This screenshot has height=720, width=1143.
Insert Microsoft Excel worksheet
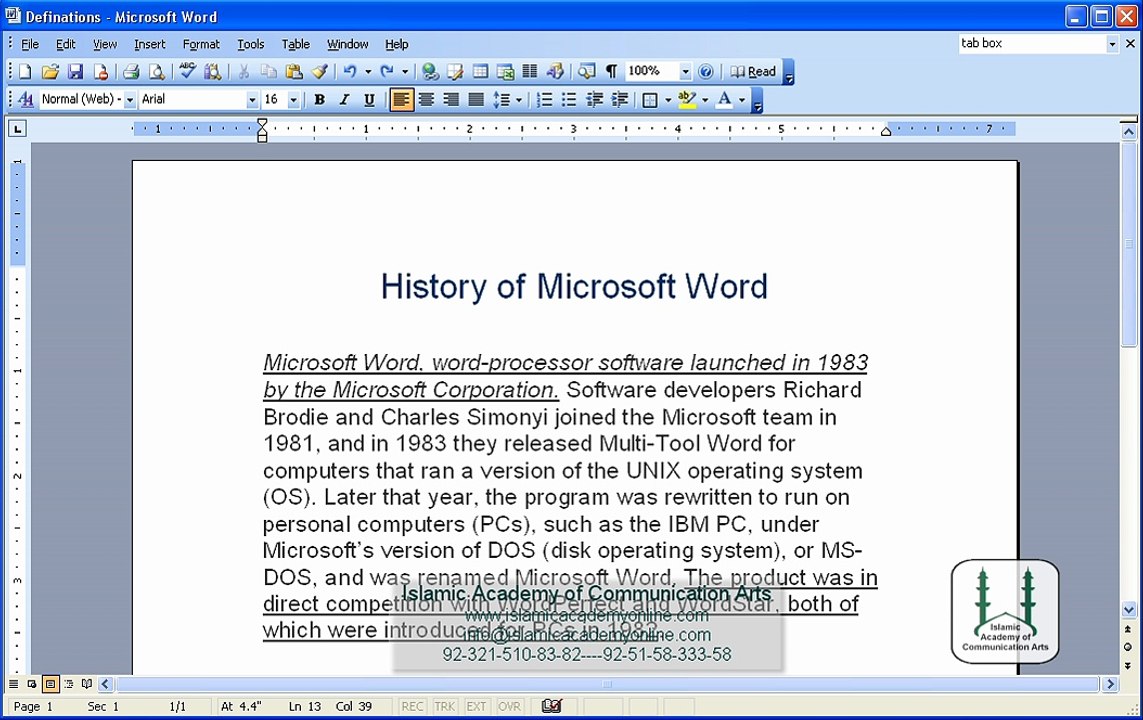(505, 71)
